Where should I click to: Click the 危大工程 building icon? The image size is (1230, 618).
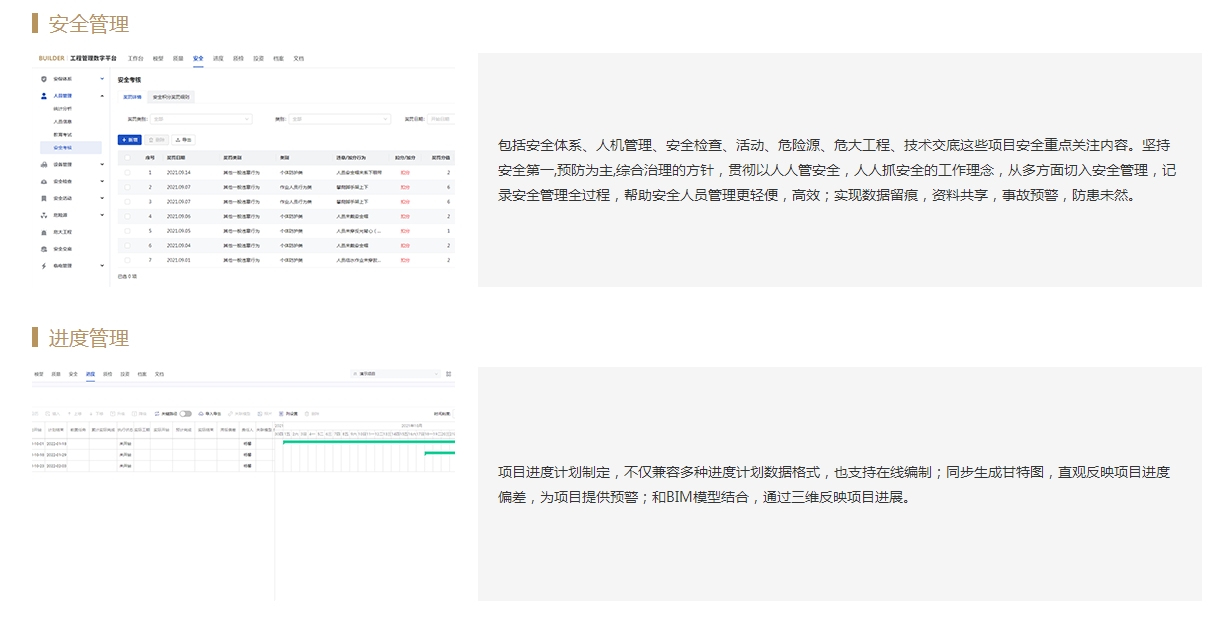(43, 232)
